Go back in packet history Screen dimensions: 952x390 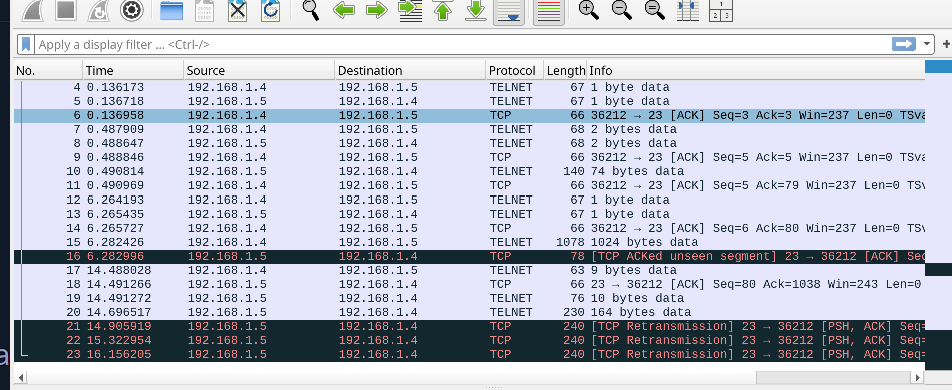(x=344, y=10)
